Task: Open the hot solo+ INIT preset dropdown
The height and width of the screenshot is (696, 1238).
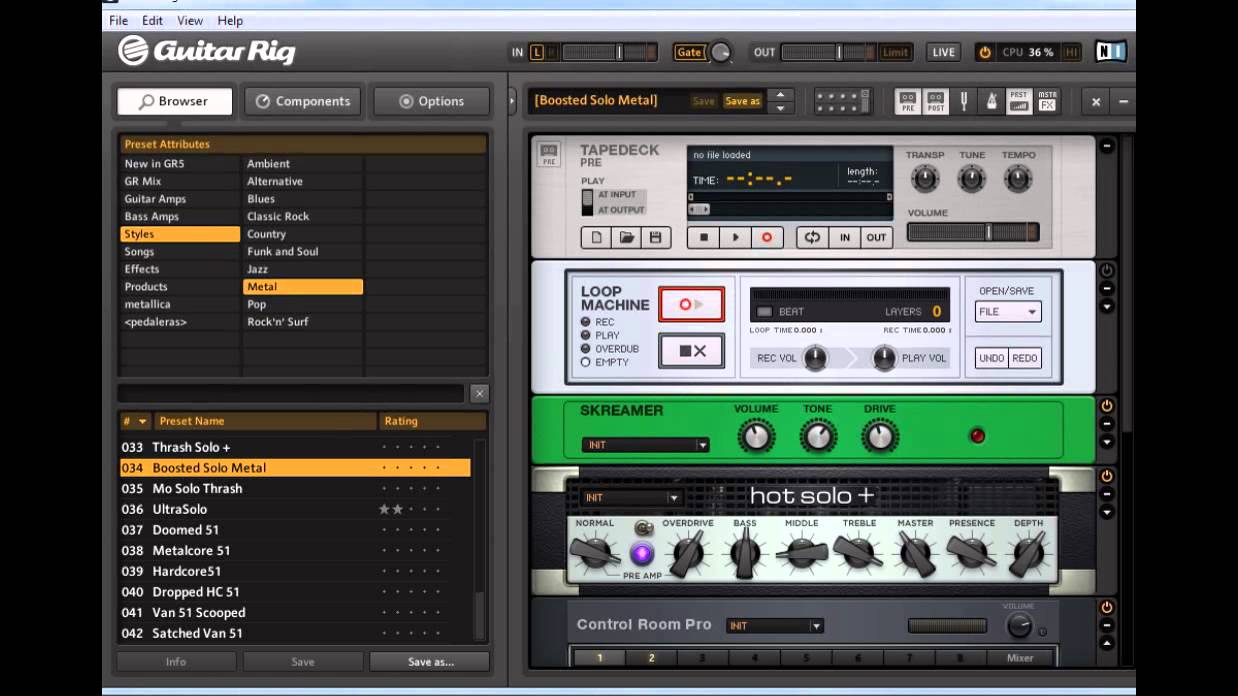Action: tap(631, 497)
